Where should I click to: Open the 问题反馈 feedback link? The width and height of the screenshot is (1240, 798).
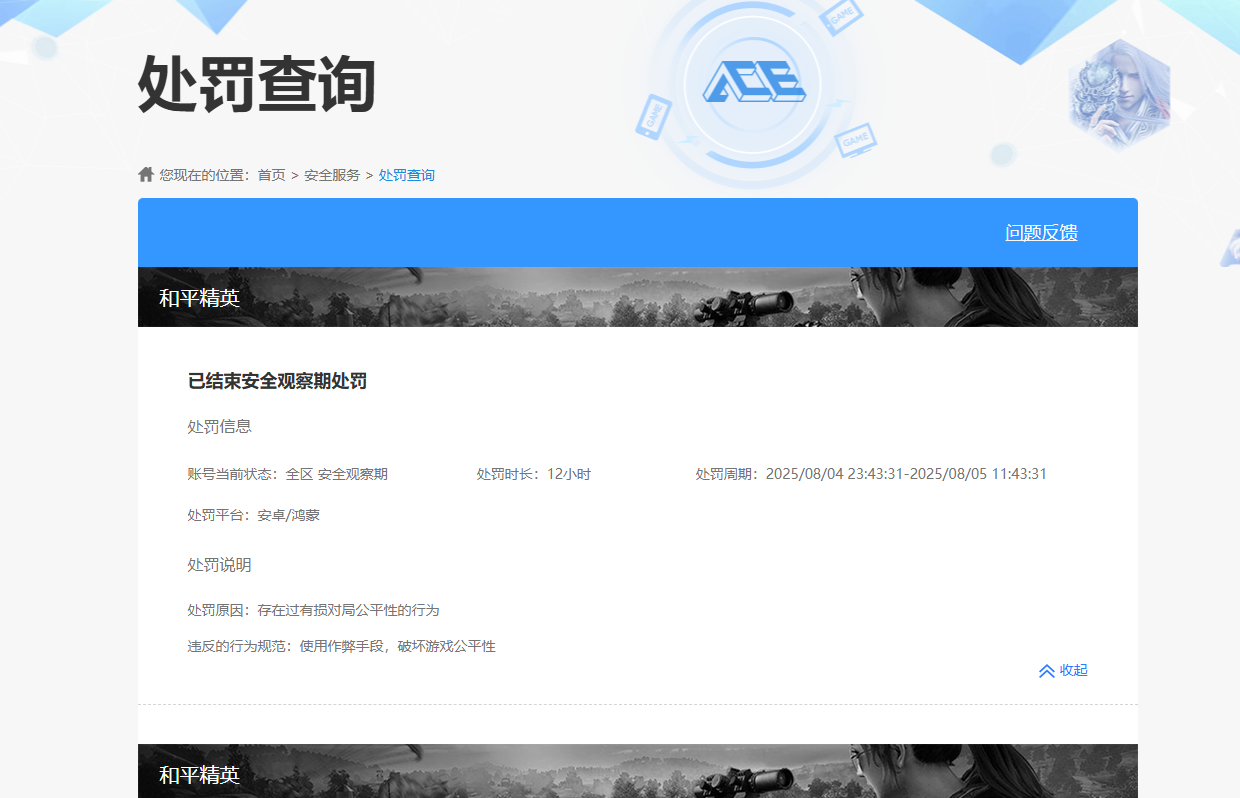point(1041,233)
